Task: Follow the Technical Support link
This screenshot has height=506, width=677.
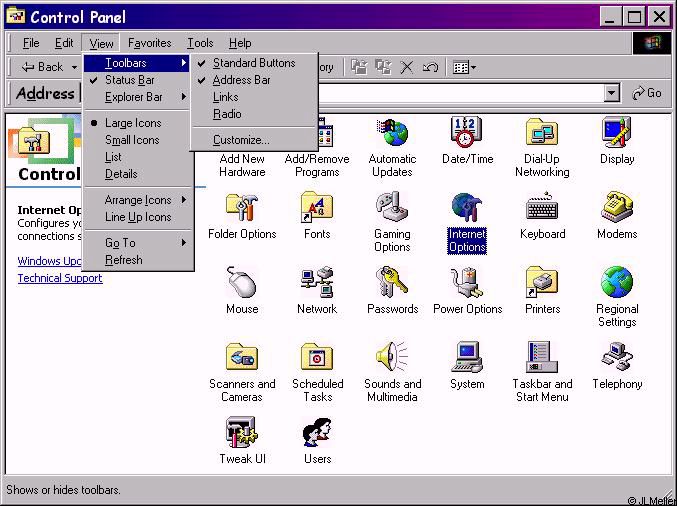Action: (60, 278)
